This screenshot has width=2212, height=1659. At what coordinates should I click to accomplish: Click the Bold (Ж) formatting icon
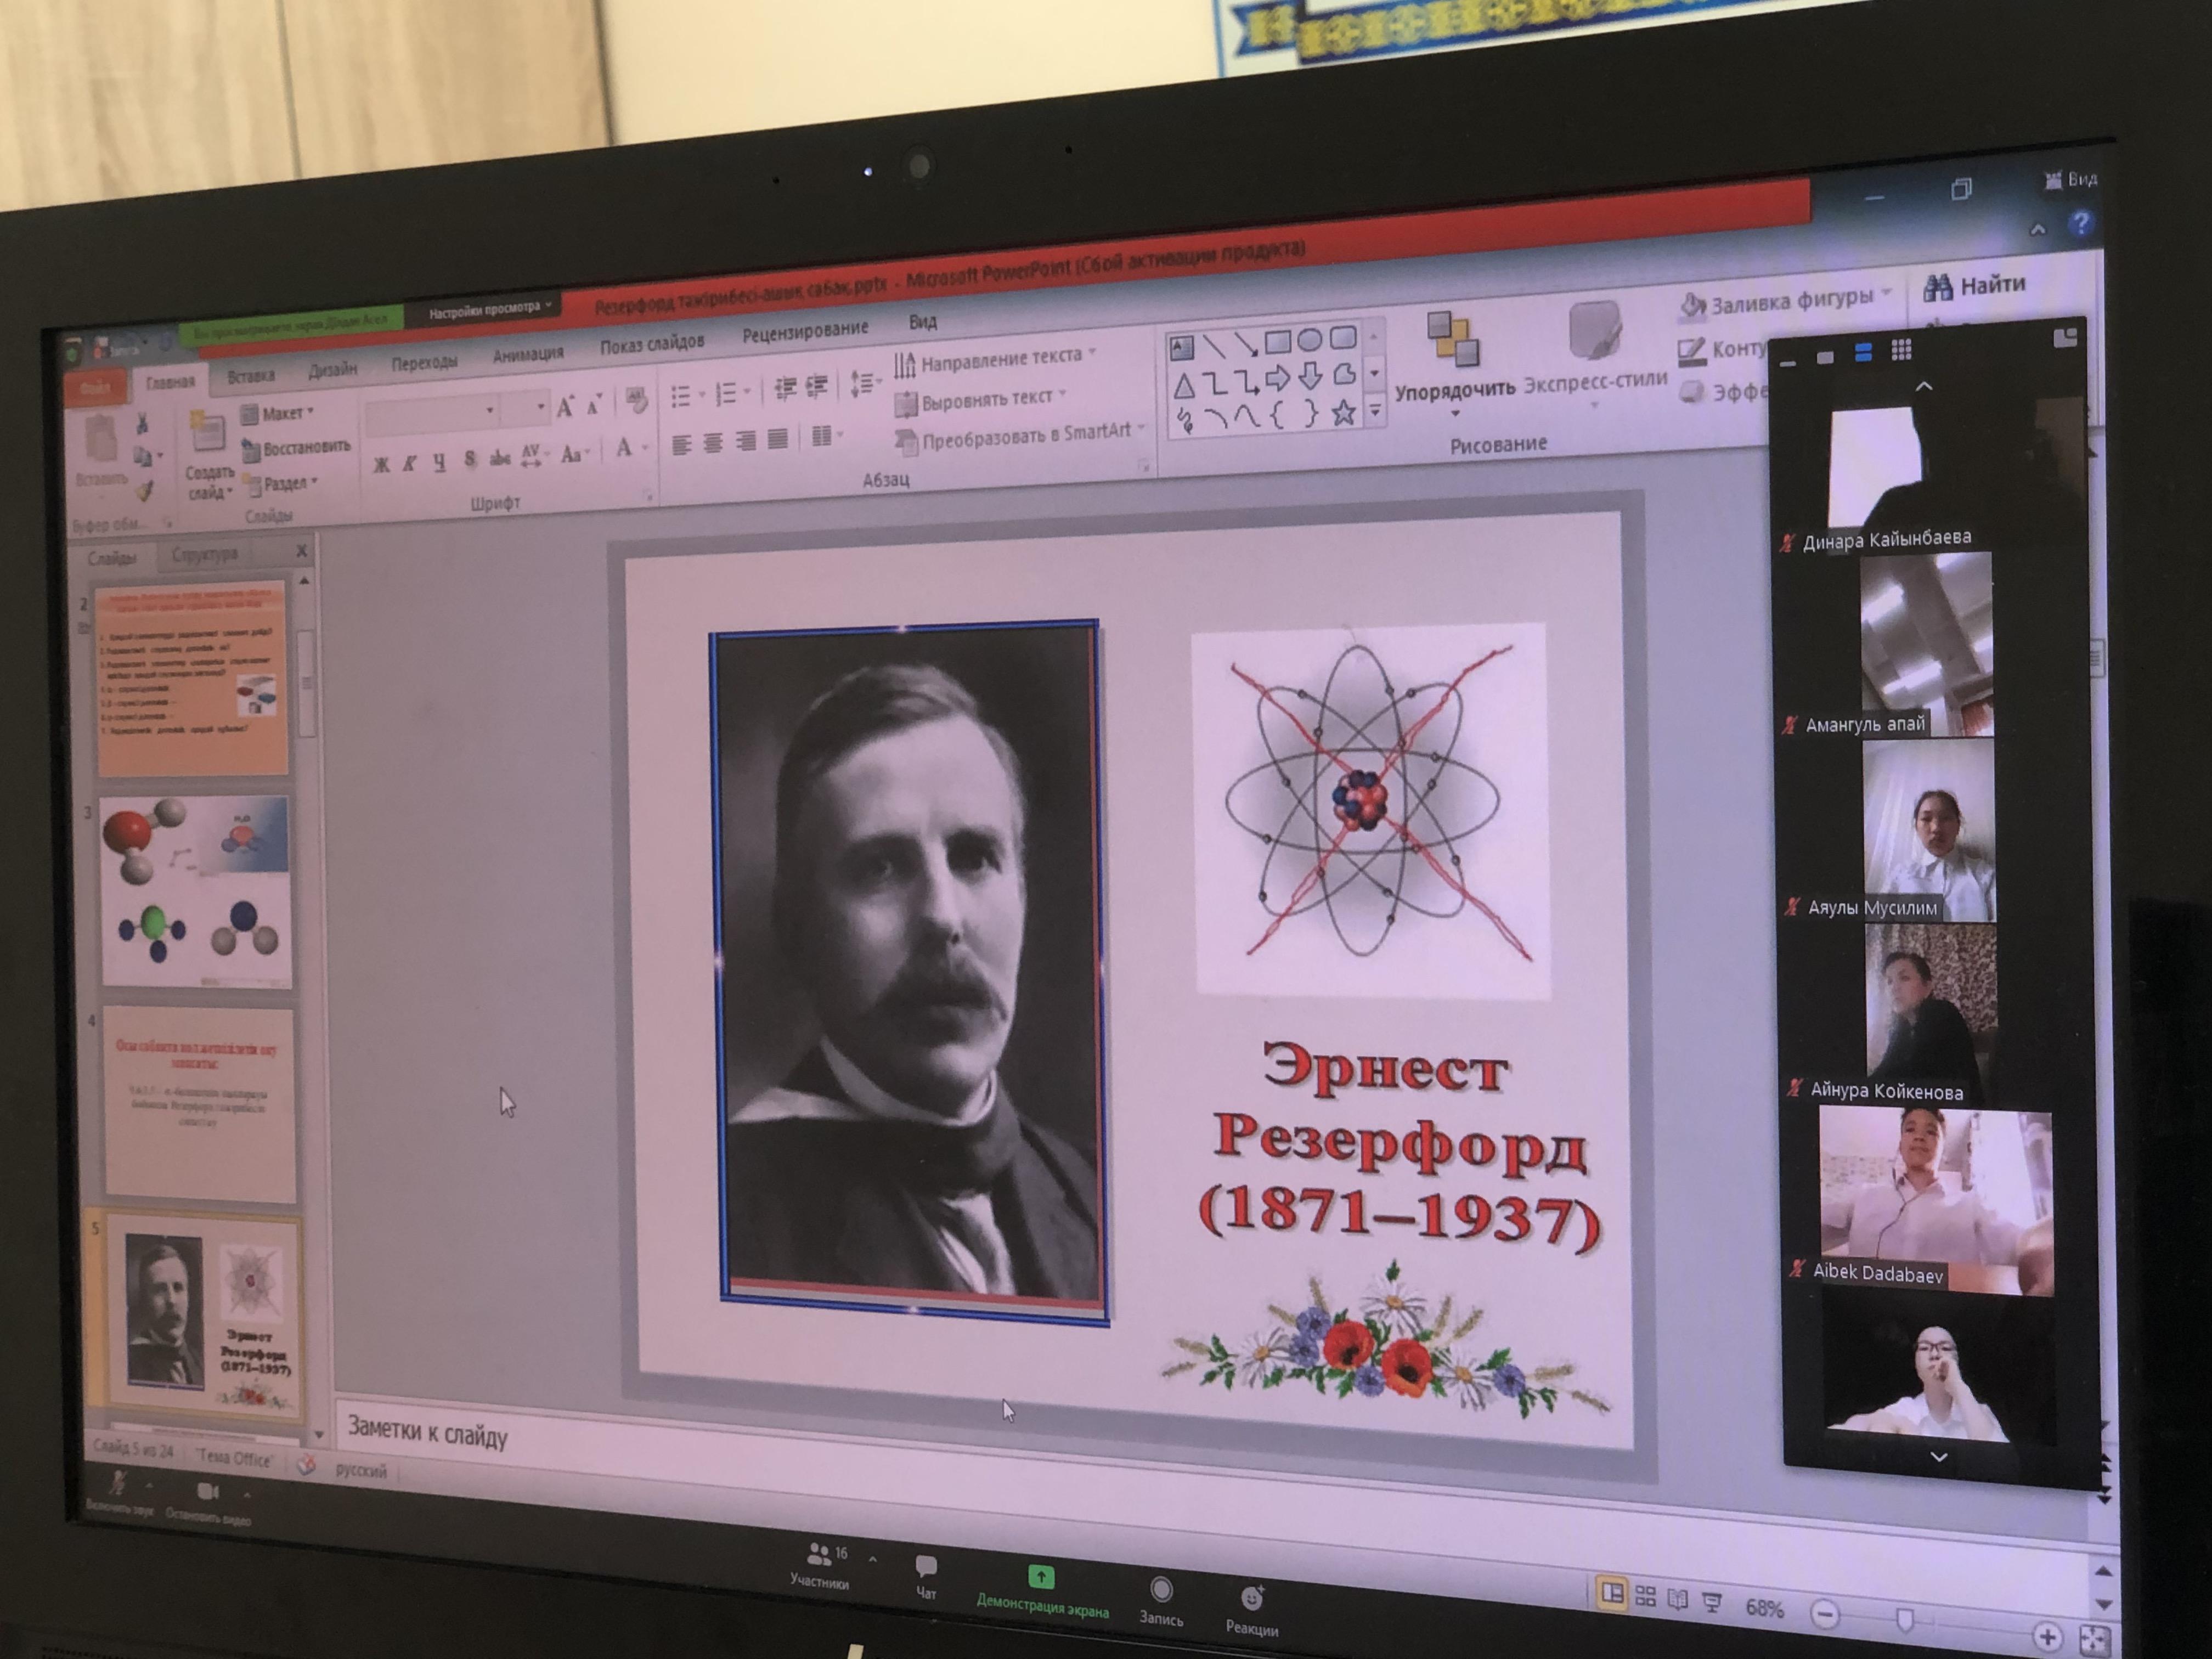coord(381,465)
